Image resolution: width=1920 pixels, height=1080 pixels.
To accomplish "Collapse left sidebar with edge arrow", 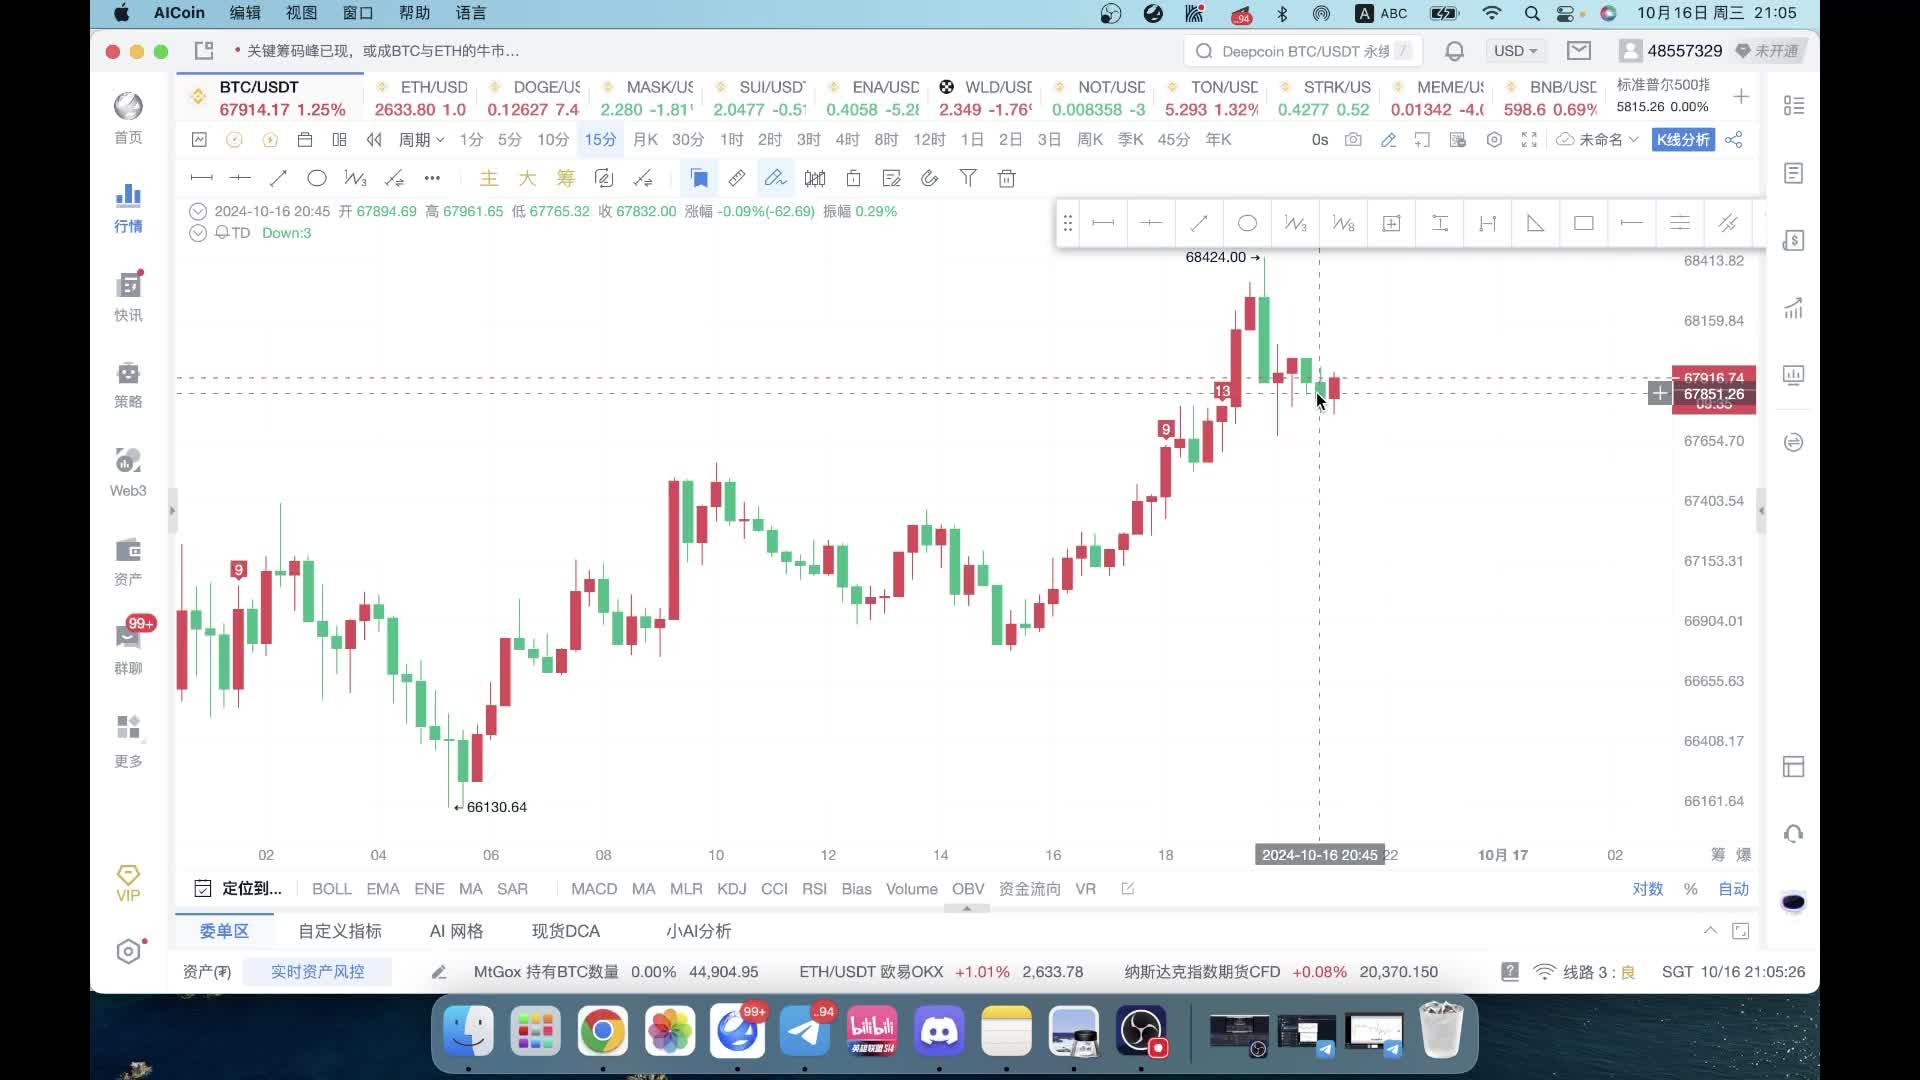I will 172,510.
